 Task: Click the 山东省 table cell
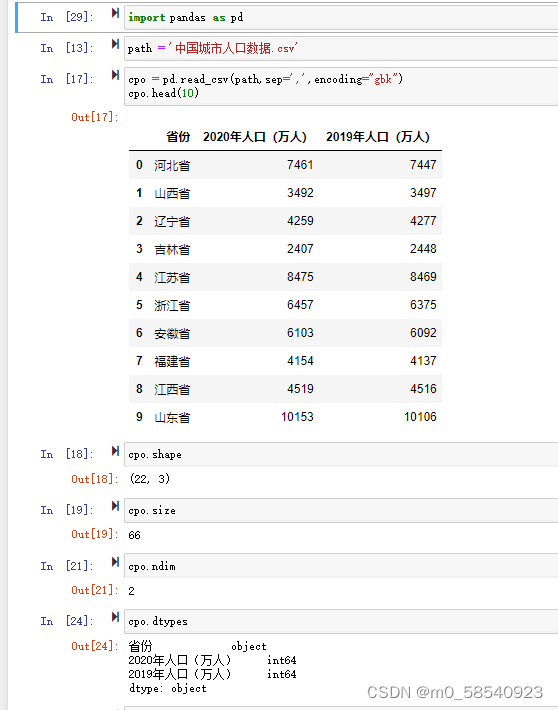172,417
